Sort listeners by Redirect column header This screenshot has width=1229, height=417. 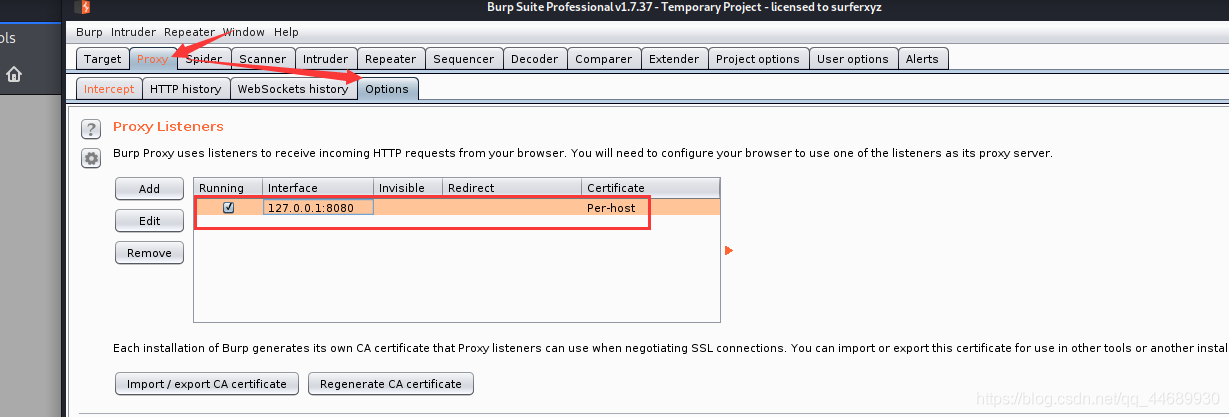pyautogui.click(x=512, y=188)
